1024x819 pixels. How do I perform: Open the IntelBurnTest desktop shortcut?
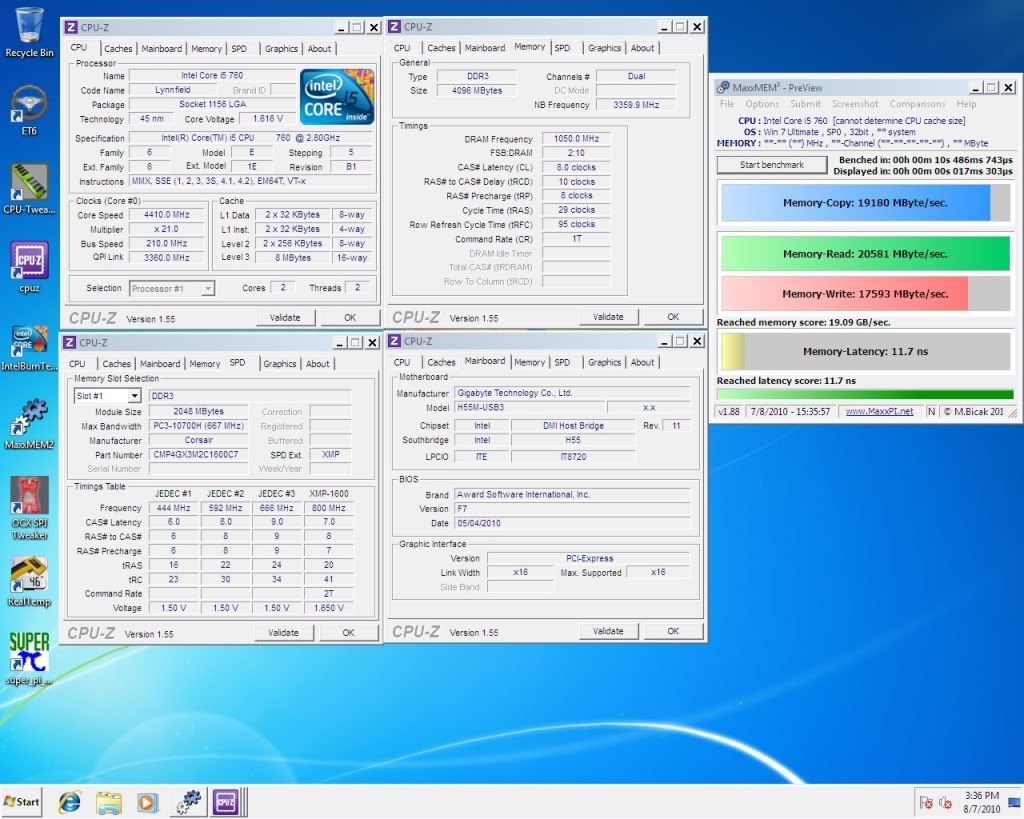(29, 343)
